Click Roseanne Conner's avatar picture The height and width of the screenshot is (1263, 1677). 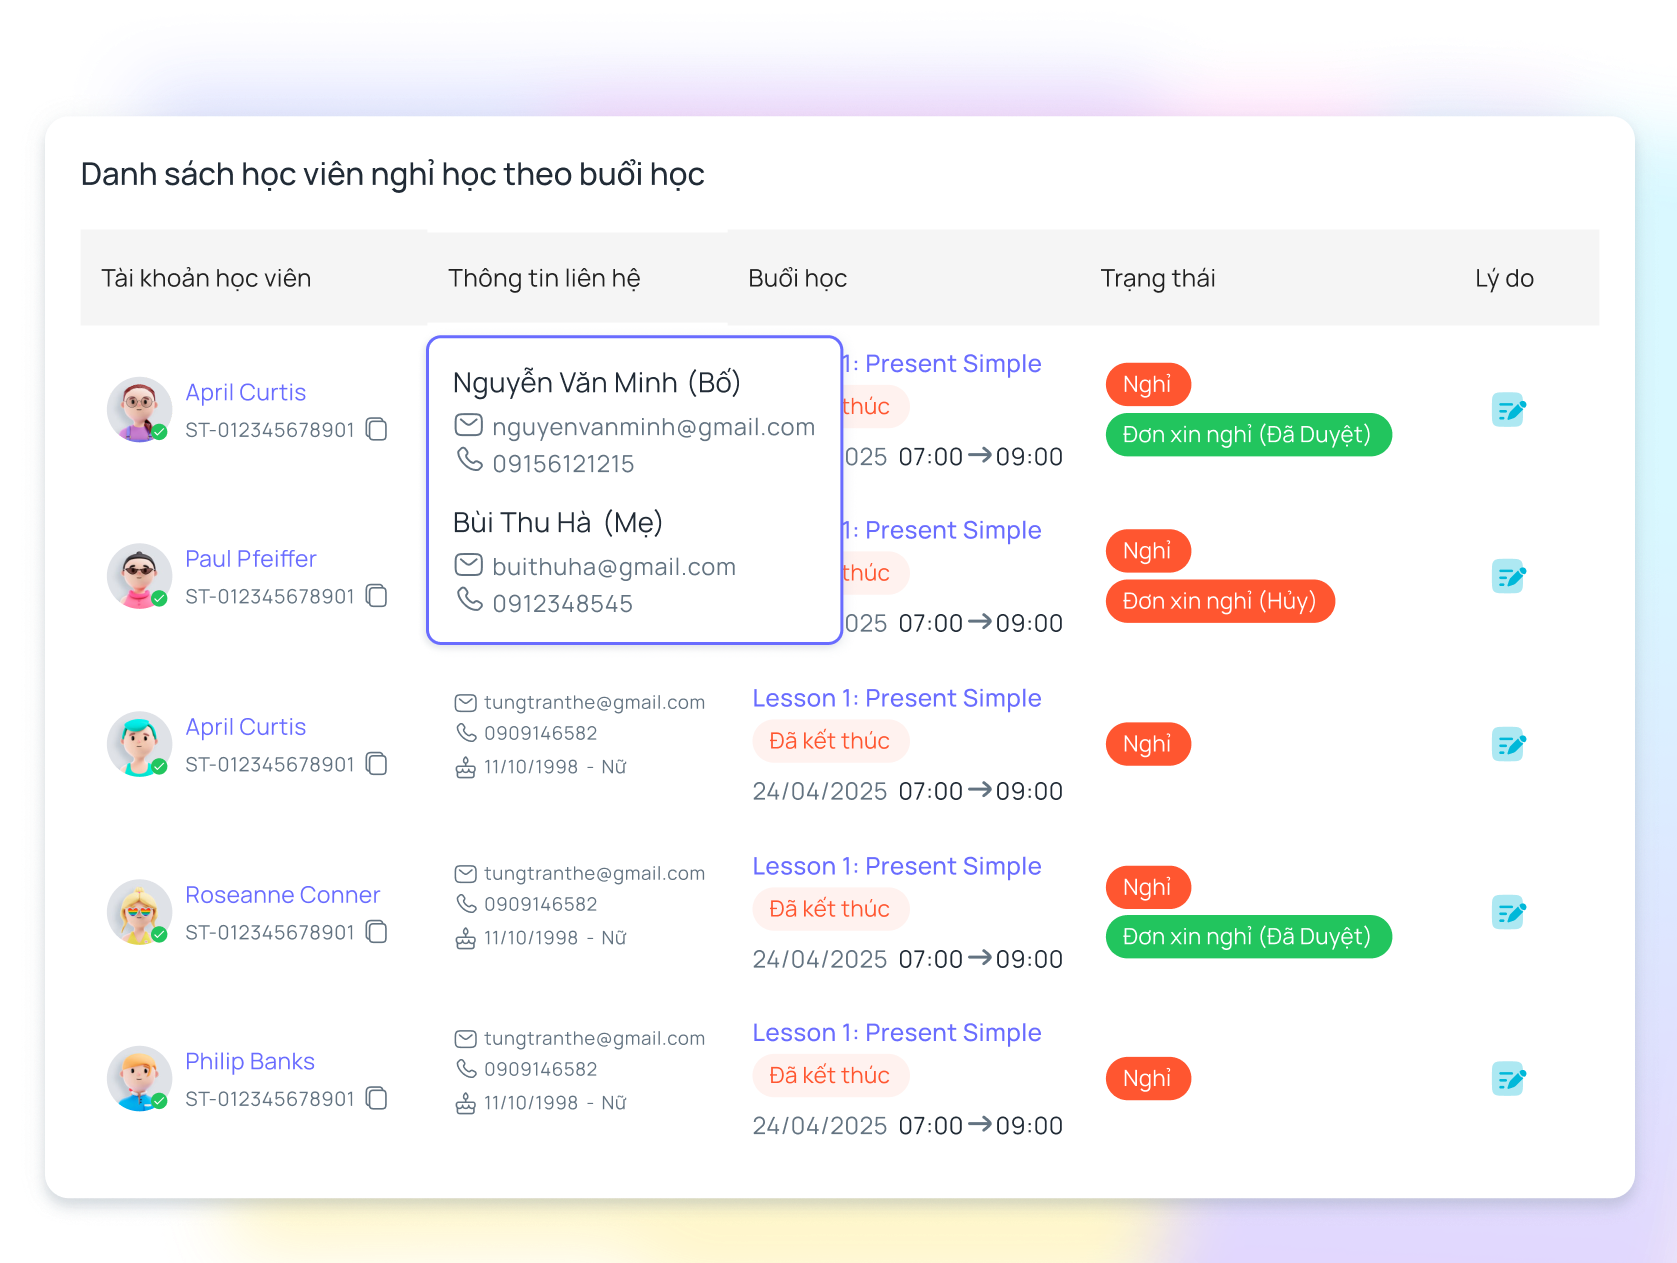139,912
